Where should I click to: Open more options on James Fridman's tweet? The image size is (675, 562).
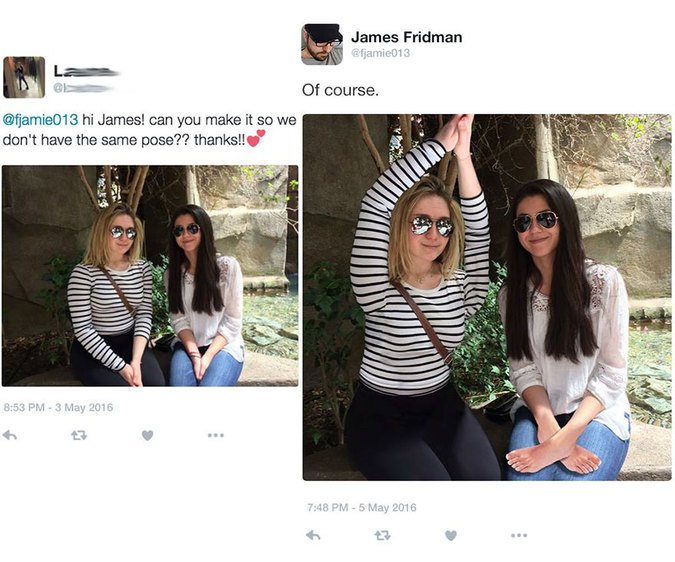[518, 535]
